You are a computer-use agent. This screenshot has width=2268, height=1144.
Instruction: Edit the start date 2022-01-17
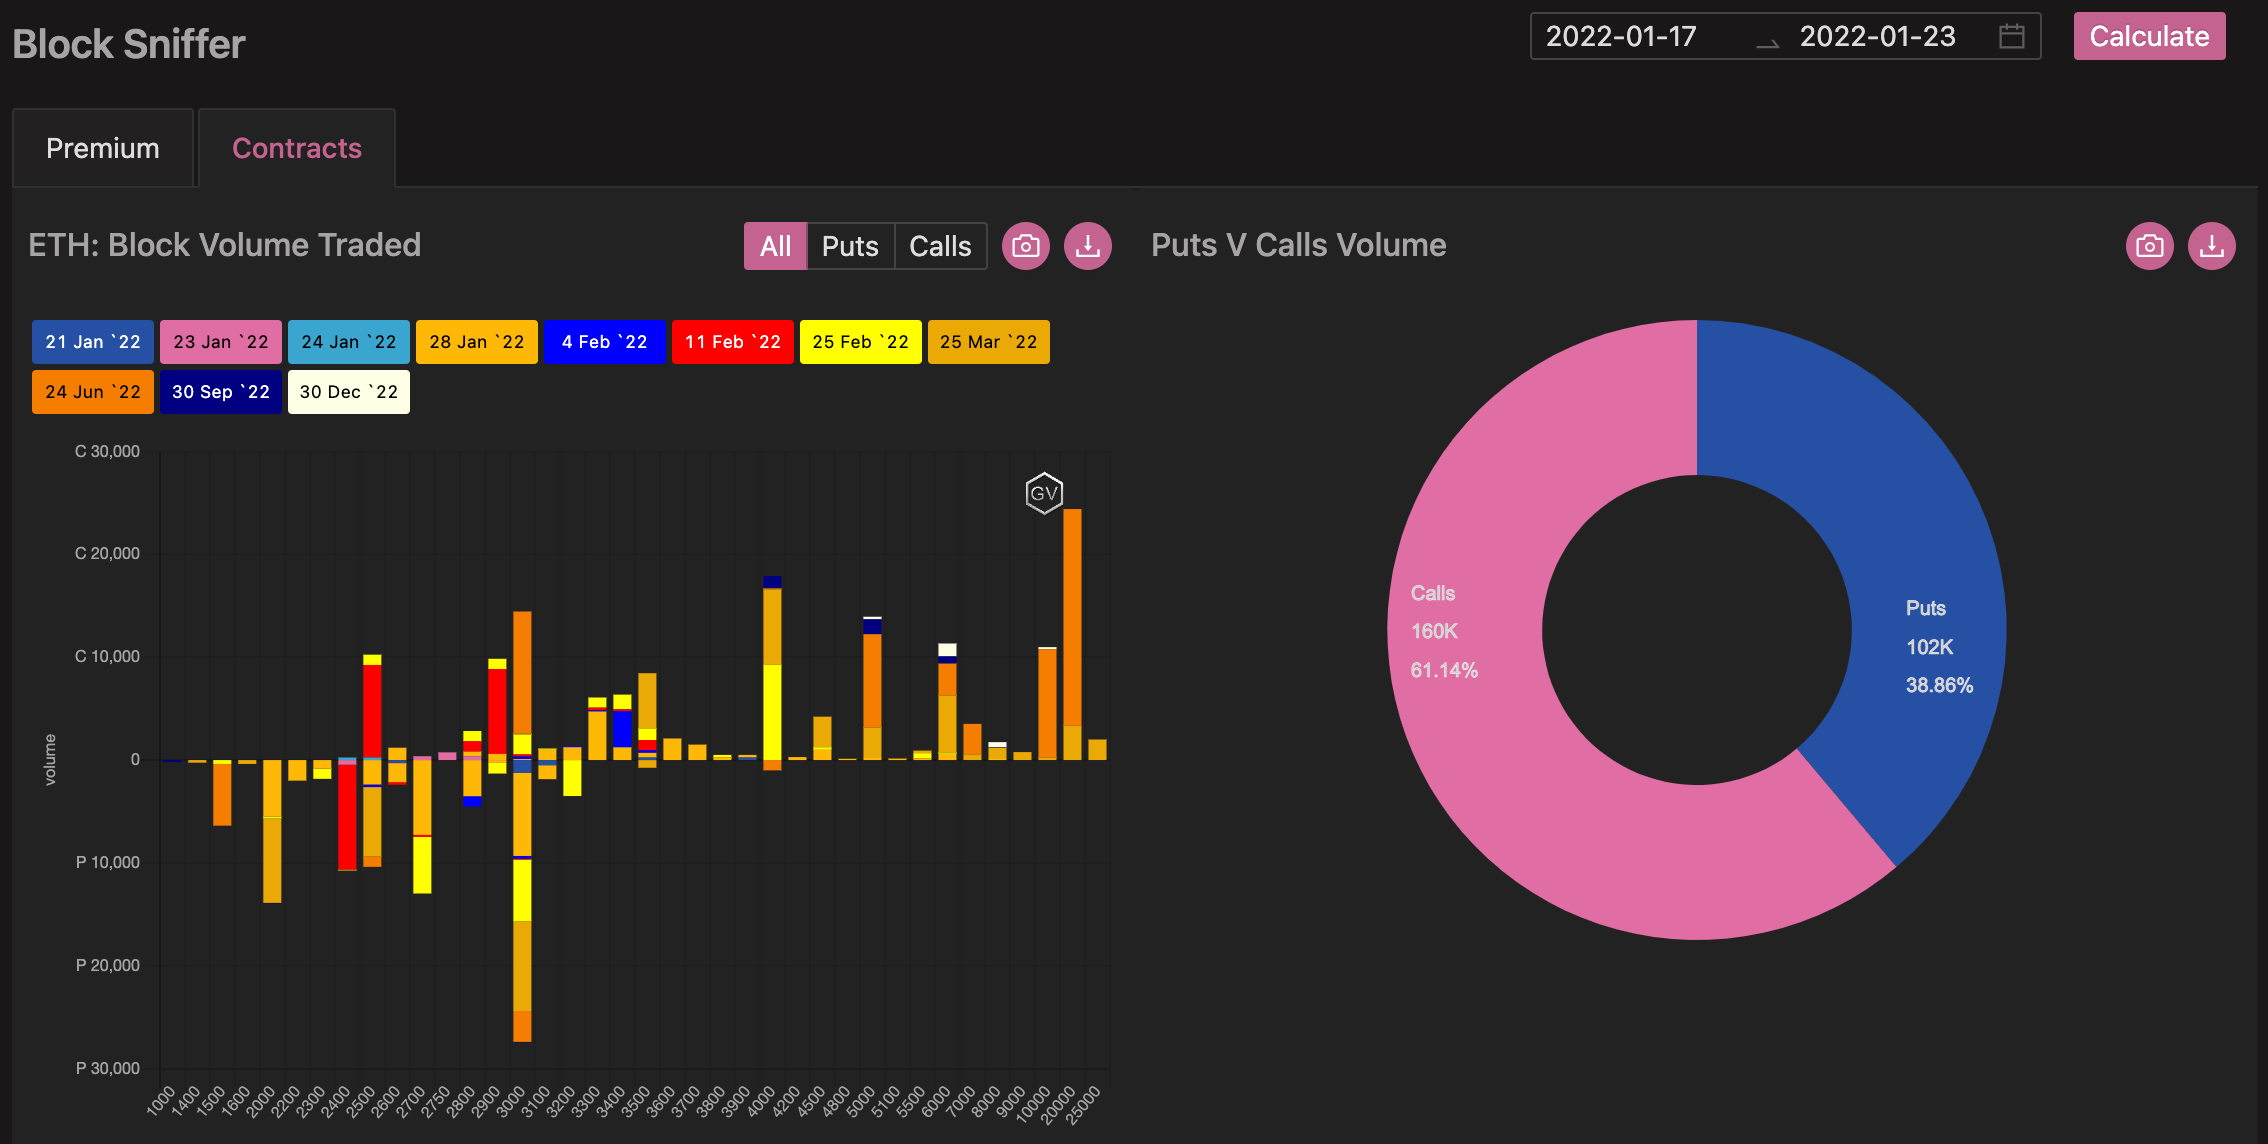(1621, 37)
